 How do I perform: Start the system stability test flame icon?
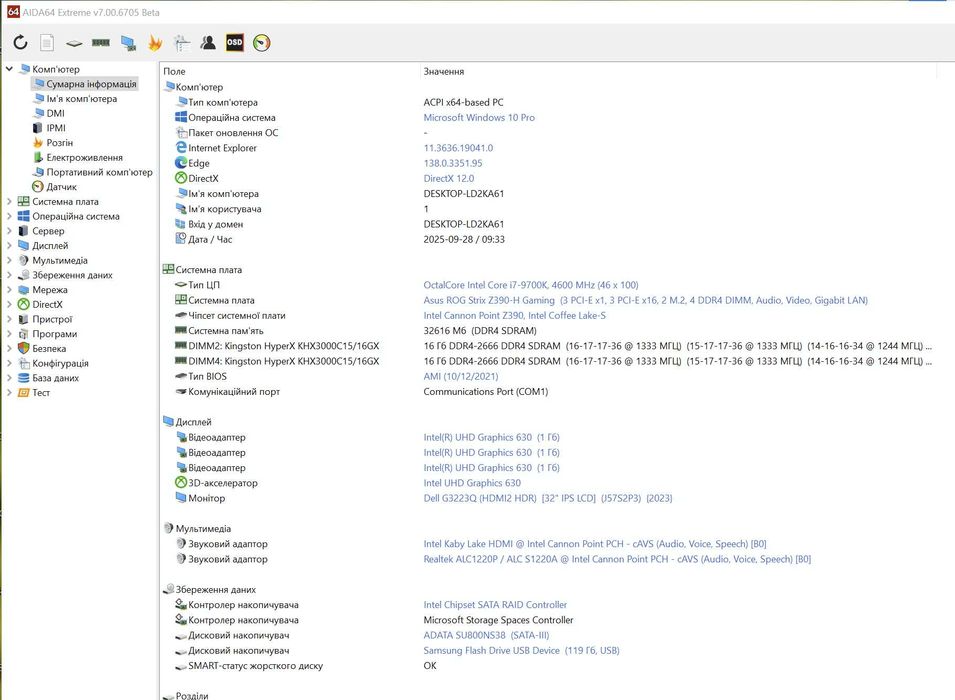155,43
